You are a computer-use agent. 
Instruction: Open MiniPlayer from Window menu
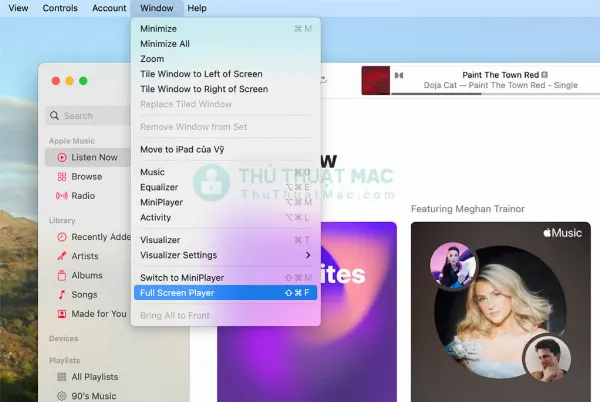pos(225,202)
